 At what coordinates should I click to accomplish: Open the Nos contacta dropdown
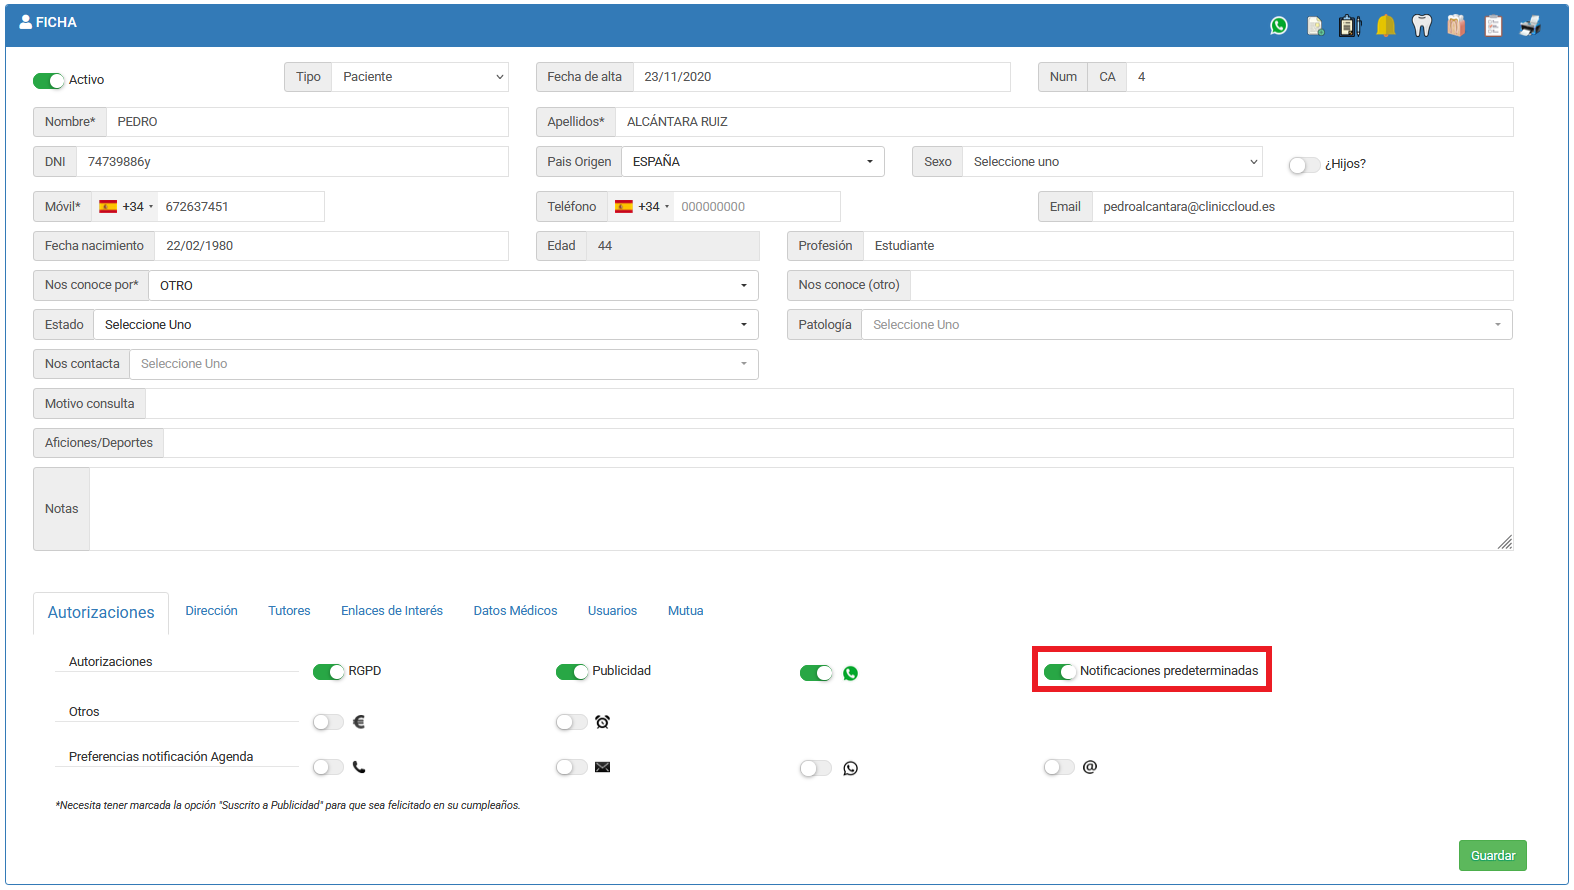pyautogui.click(x=444, y=364)
